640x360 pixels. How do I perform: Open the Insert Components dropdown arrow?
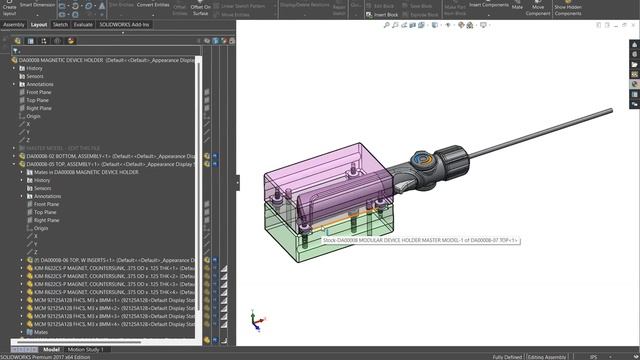489,15
